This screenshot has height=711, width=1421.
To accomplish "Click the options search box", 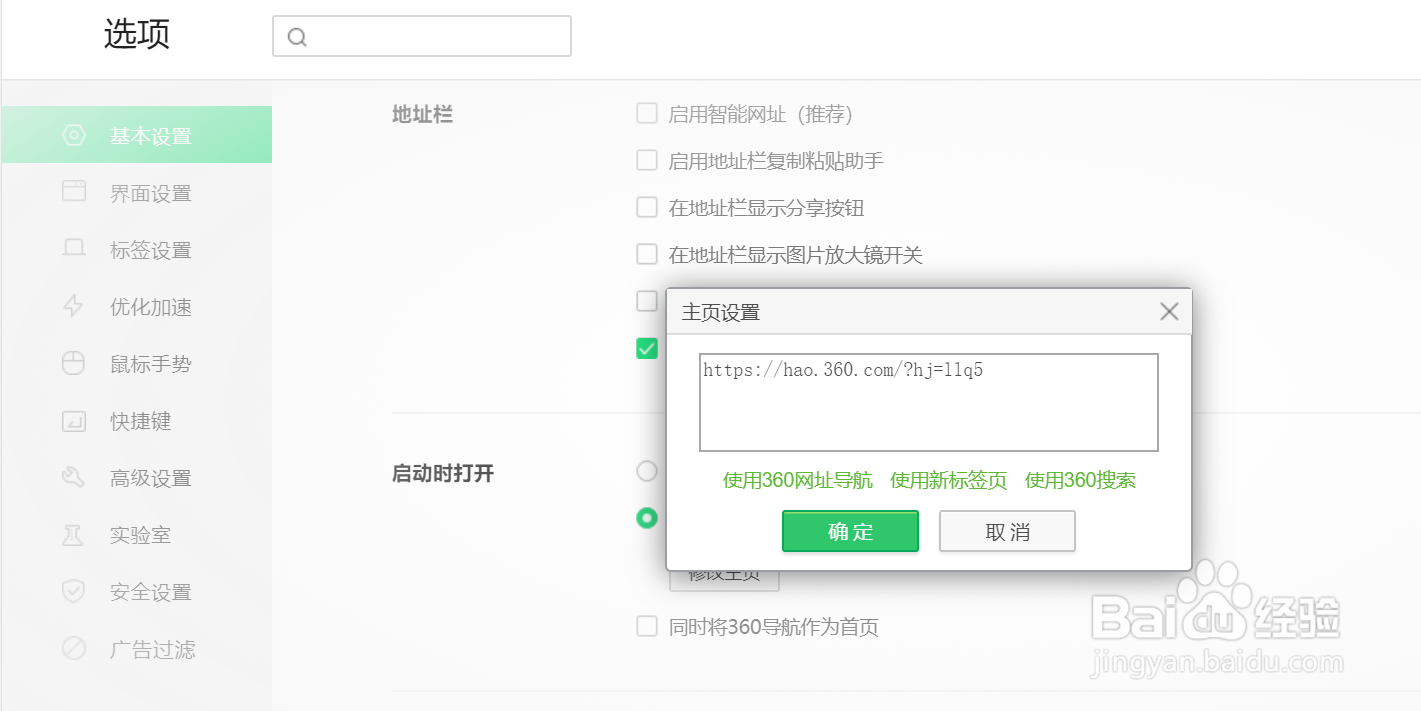I will coord(422,36).
